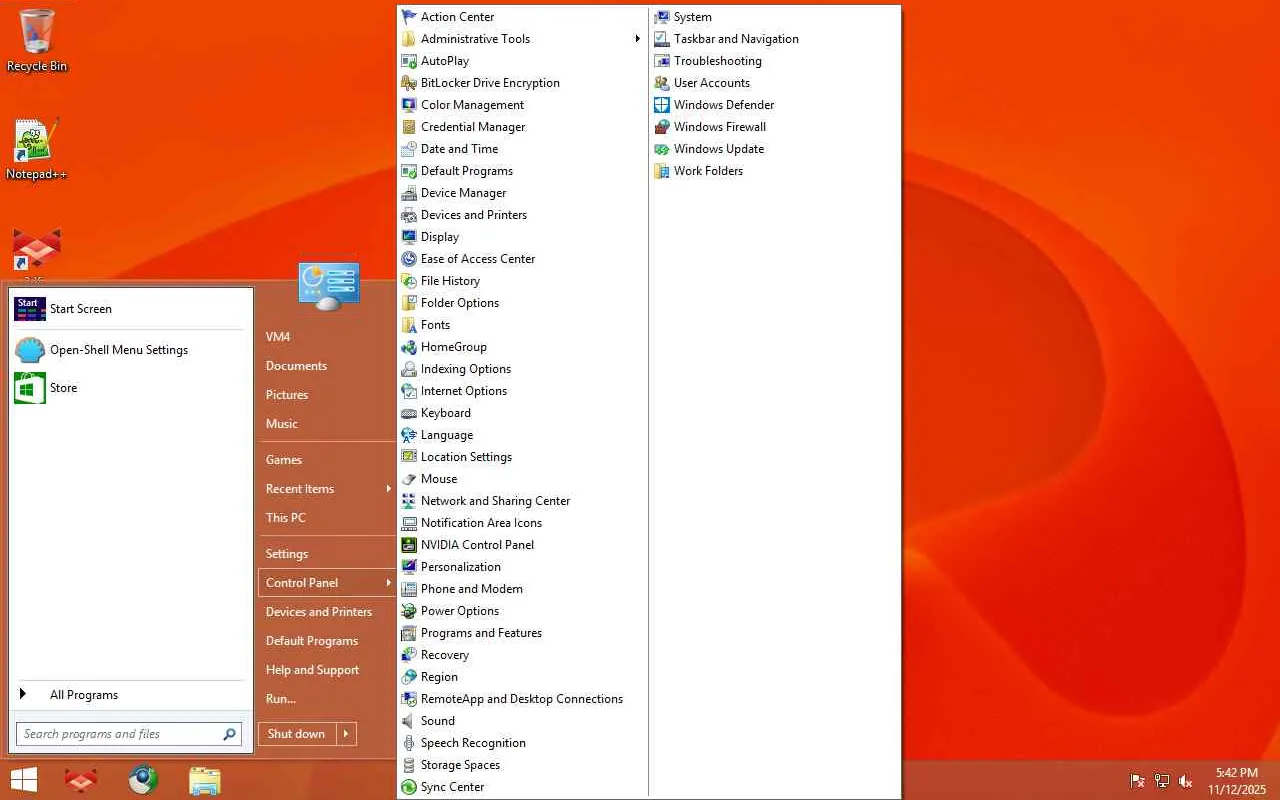Click the Credential Manager icon
The width and height of the screenshot is (1280, 800).
[x=408, y=127]
